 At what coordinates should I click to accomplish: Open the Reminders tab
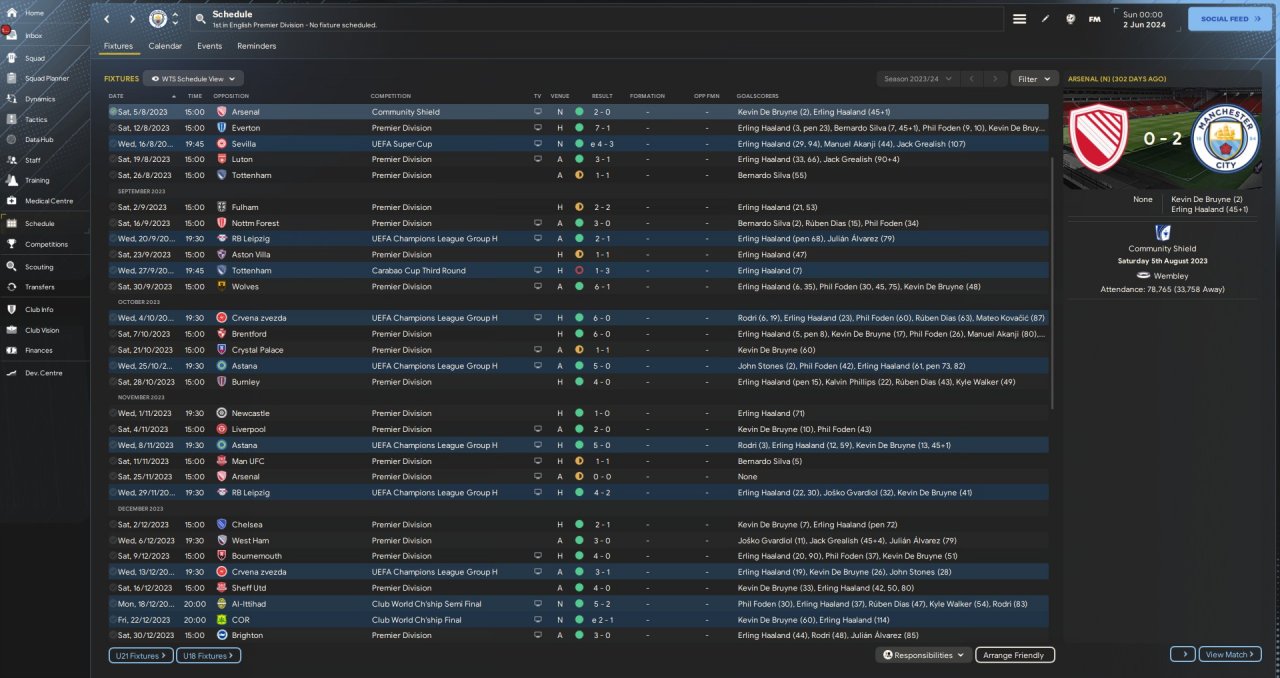point(256,46)
